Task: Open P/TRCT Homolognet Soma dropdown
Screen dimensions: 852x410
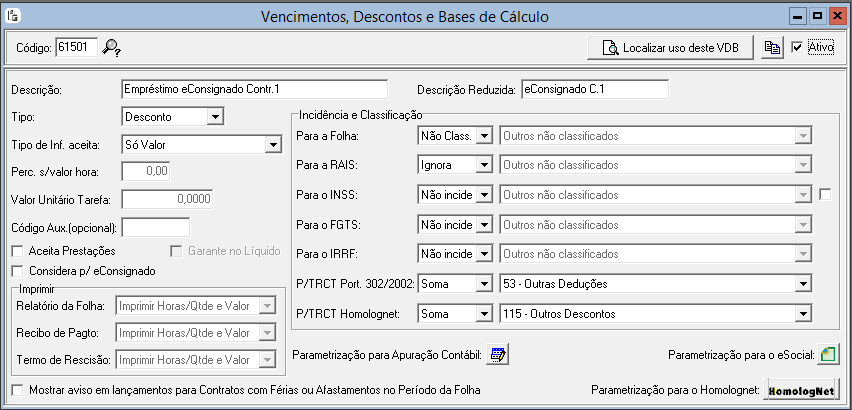Action: pos(484,314)
